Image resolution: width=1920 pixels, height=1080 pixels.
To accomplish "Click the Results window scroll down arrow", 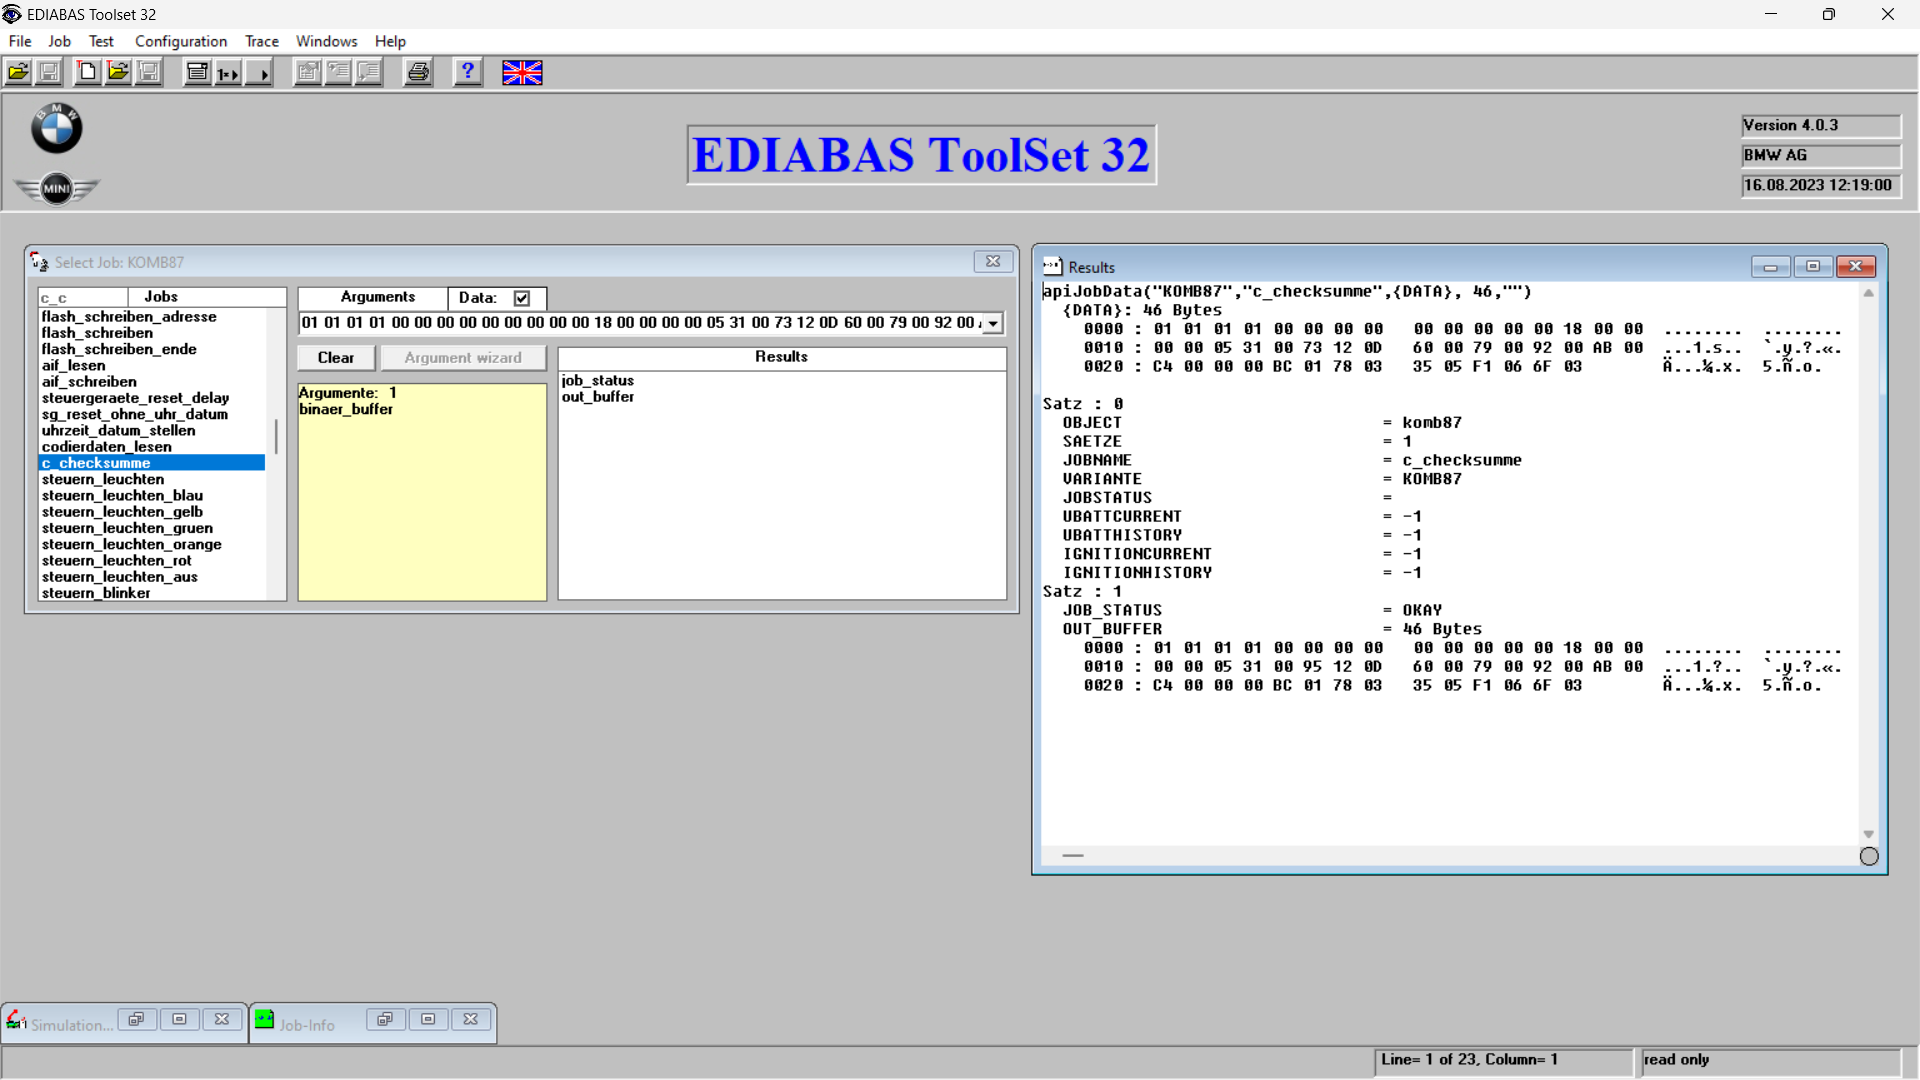I will [x=1868, y=834].
